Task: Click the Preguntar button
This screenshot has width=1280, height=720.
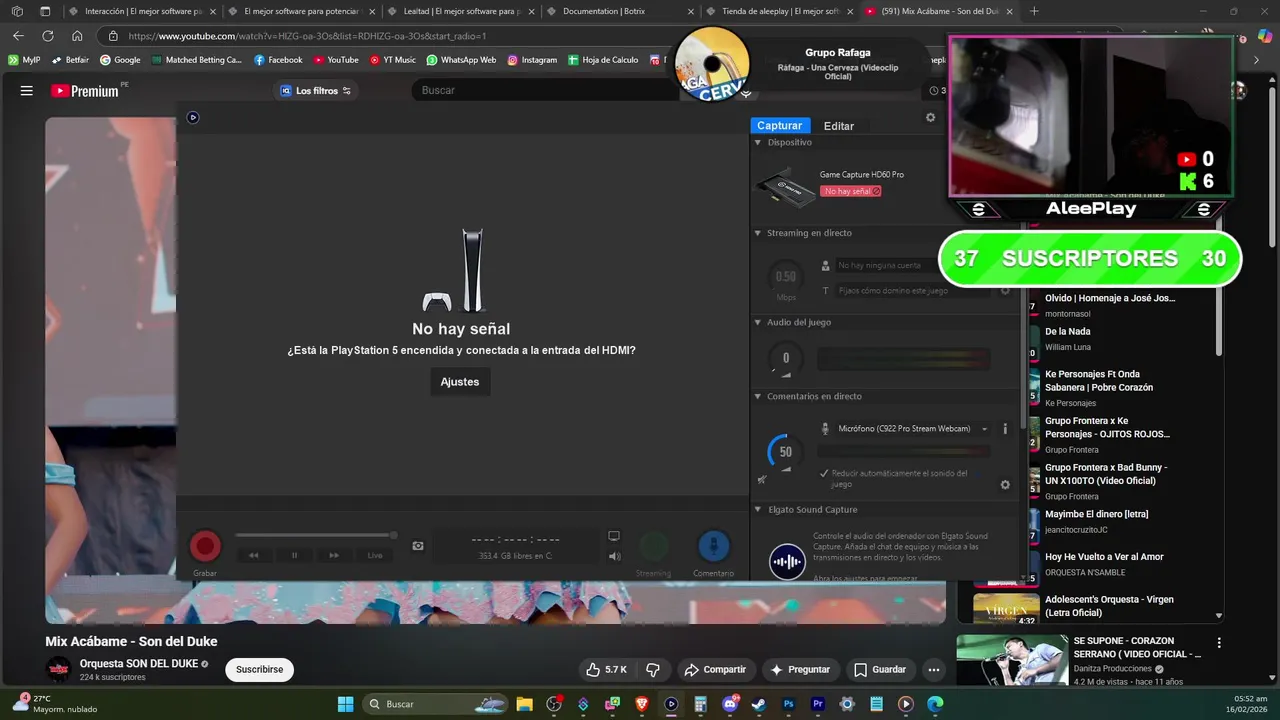Action: tap(800, 669)
